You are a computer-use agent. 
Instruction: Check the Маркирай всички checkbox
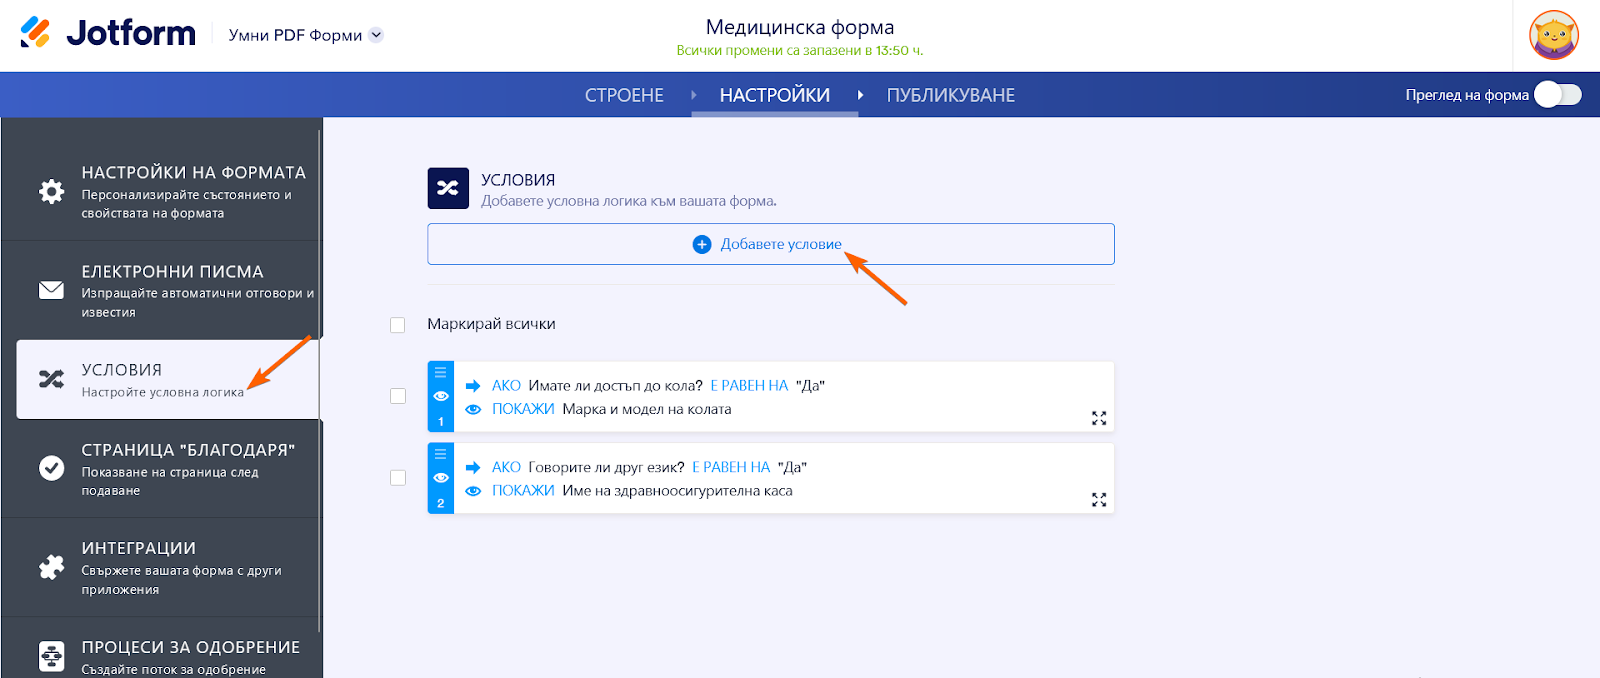398,325
